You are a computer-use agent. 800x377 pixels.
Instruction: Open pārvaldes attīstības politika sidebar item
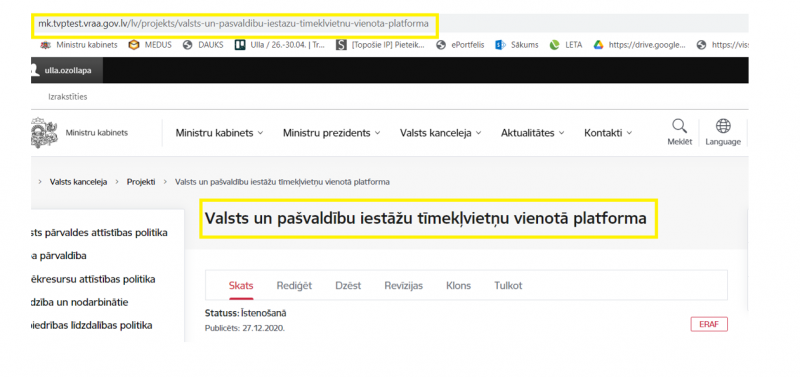tap(99, 233)
